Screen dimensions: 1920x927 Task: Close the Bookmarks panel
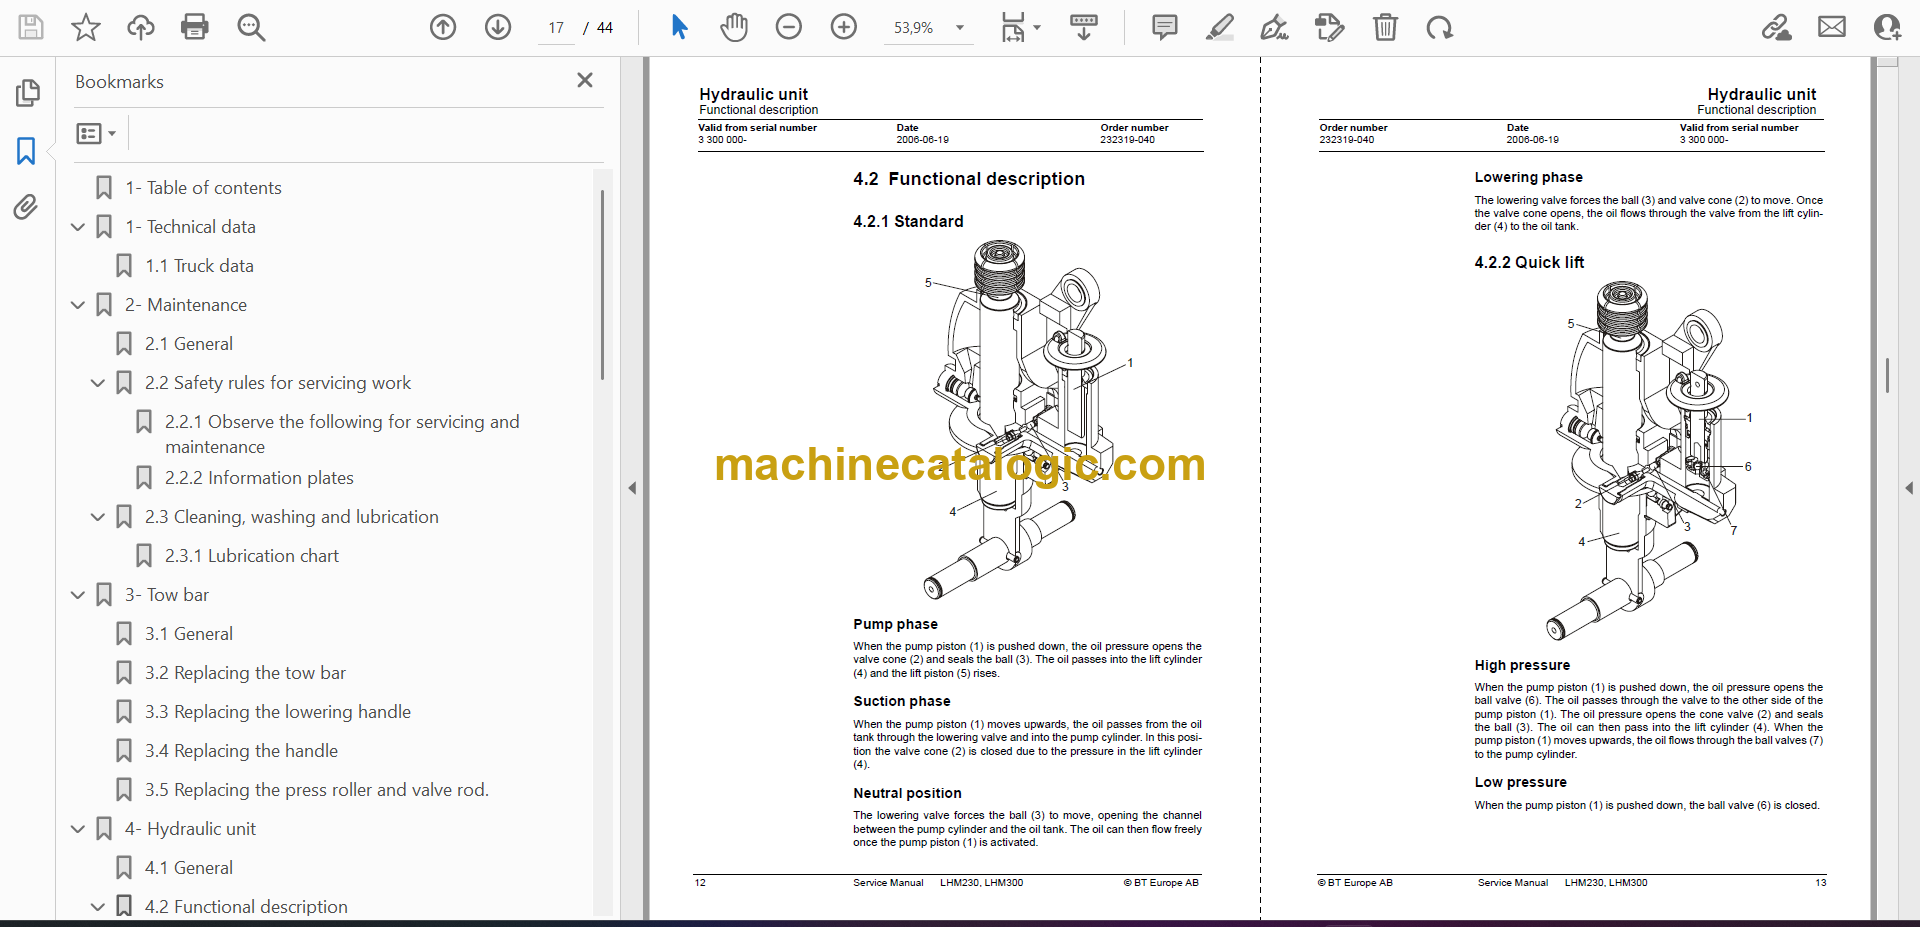coord(585,80)
